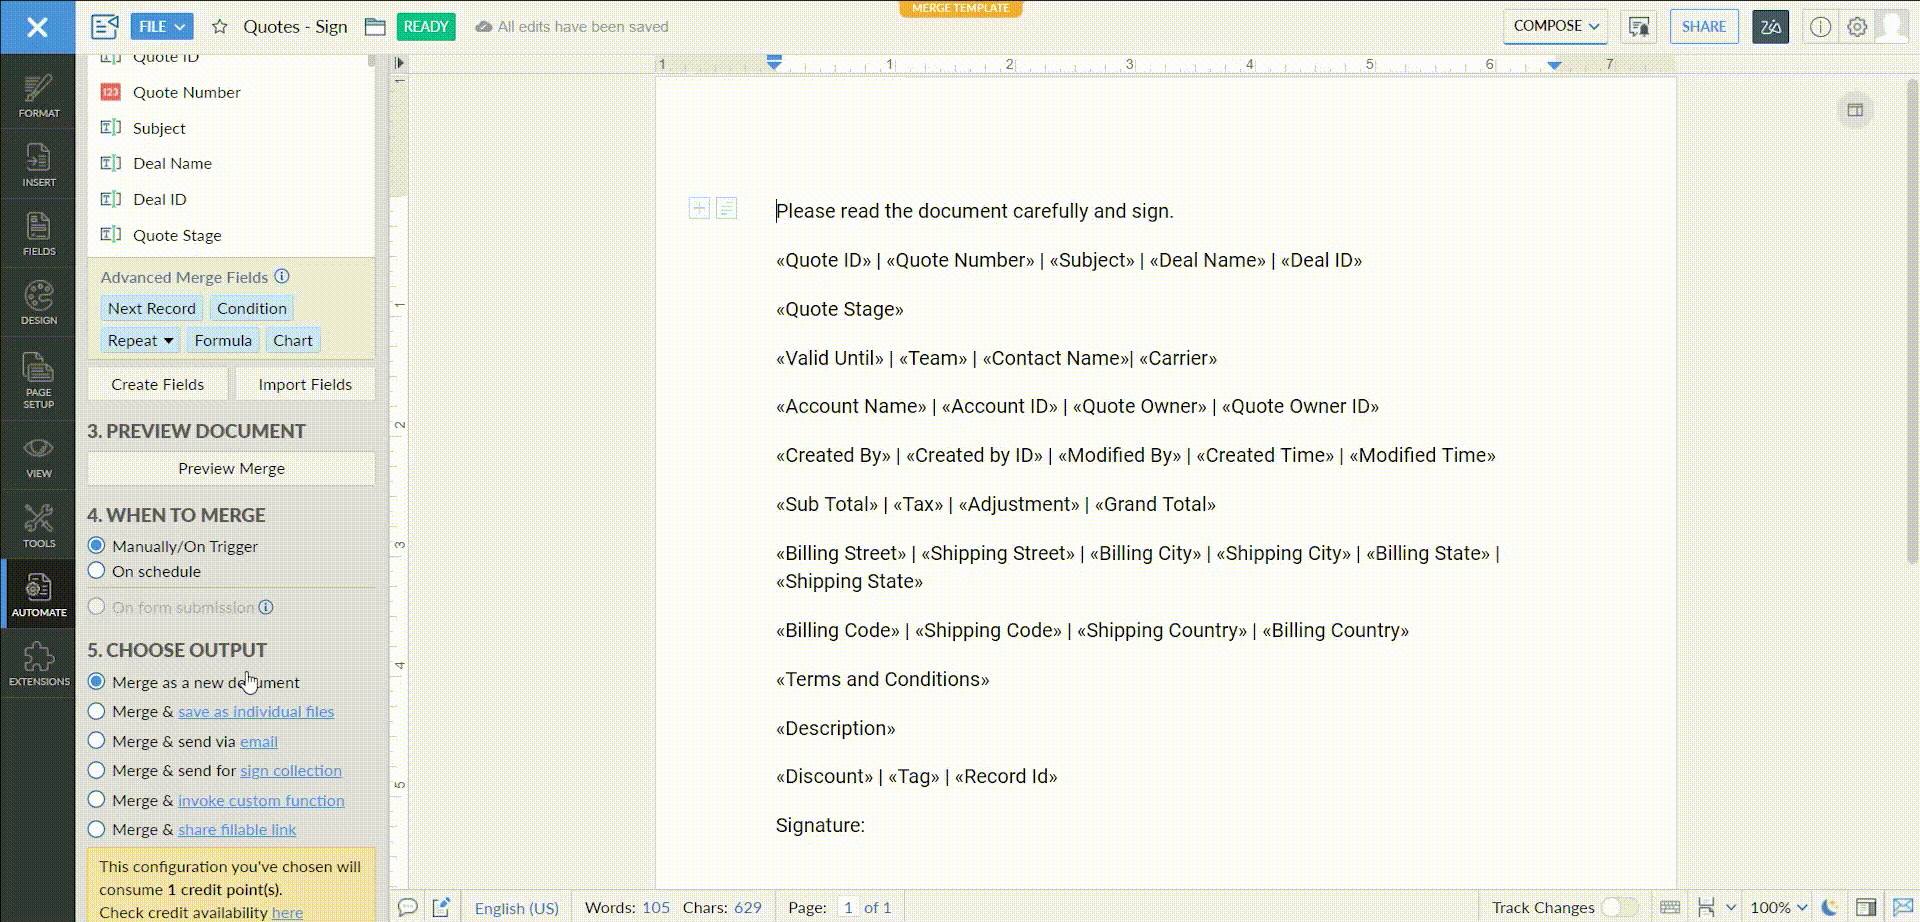
Task: Open the Insert panel in sidebar
Action: (x=38, y=165)
